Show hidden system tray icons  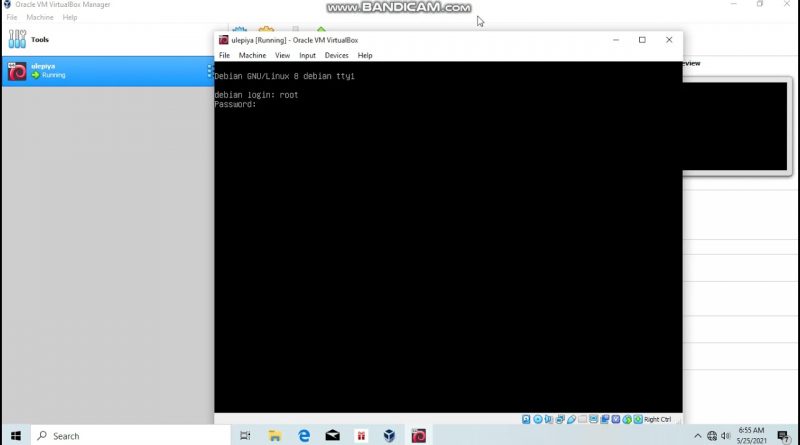pyautogui.click(x=697, y=436)
